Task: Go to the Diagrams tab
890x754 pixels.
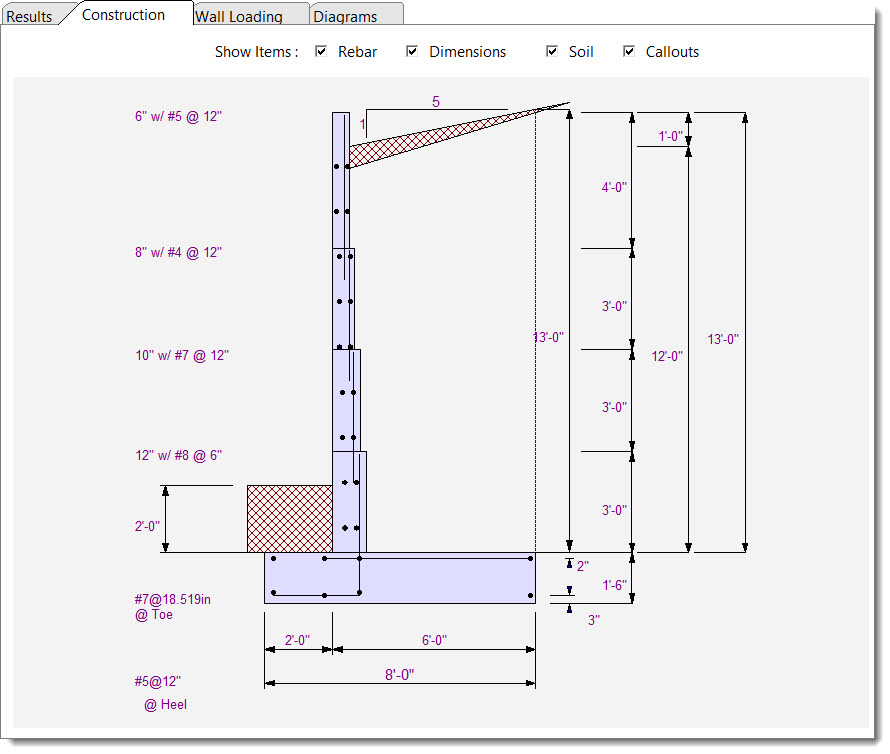Action: [345, 16]
